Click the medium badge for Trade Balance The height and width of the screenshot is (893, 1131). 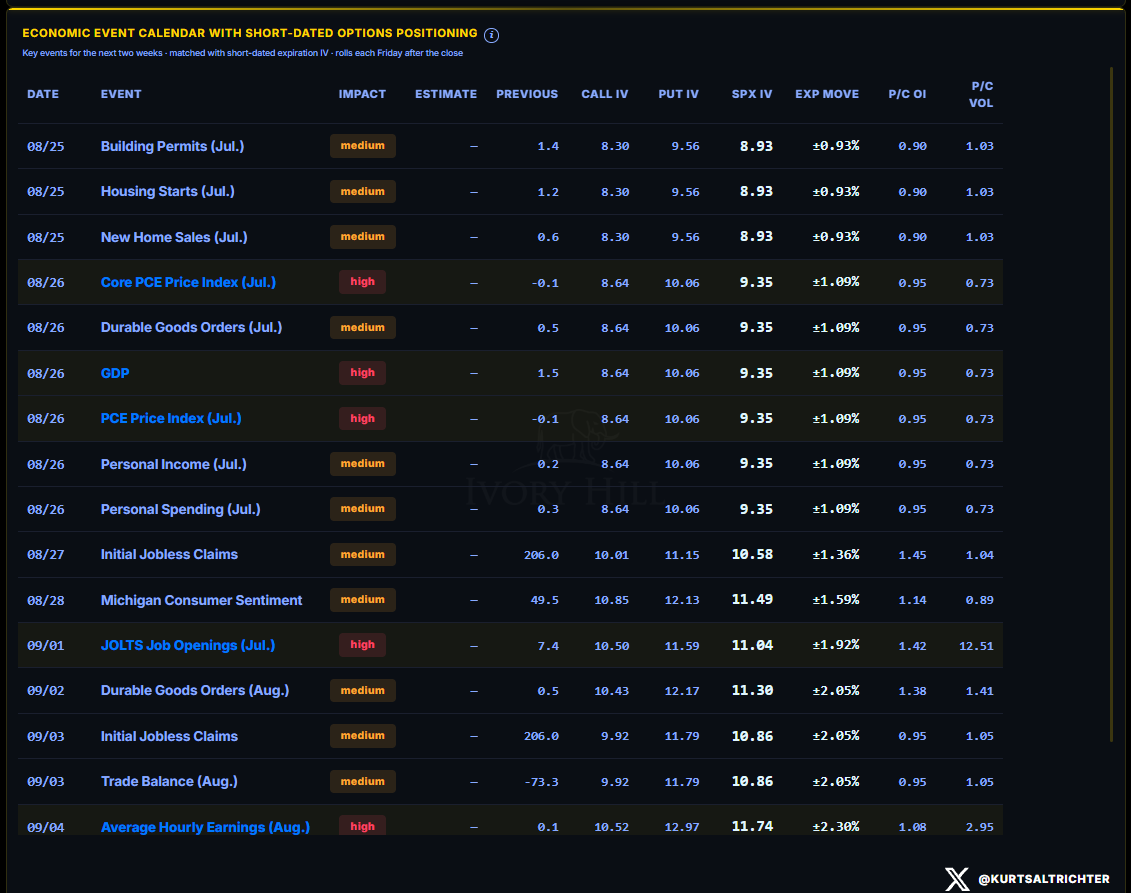pyautogui.click(x=363, y=781)
